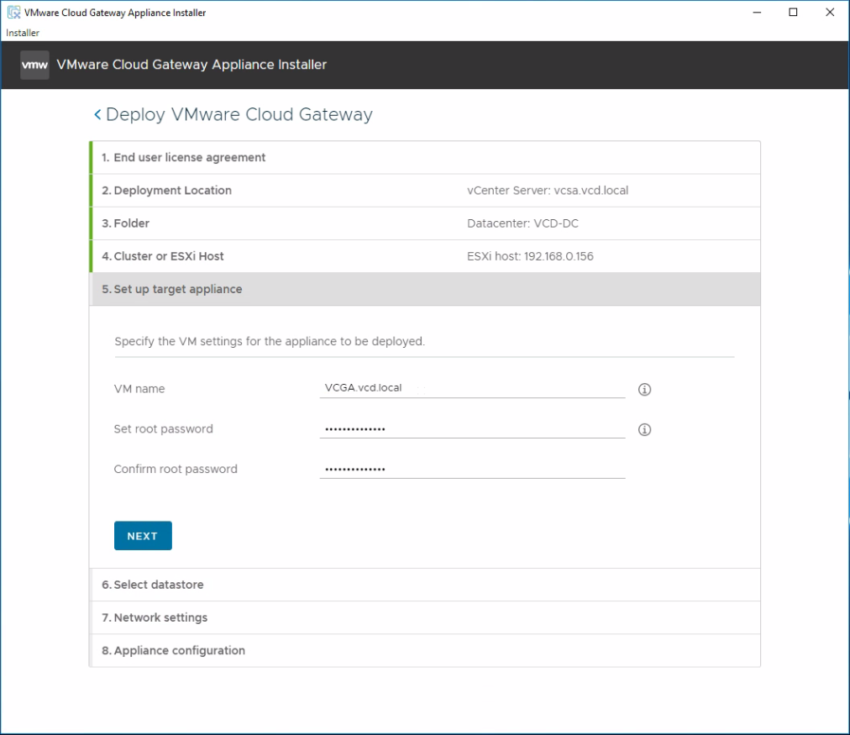Click the NEXT button

[x=142, y=535]
